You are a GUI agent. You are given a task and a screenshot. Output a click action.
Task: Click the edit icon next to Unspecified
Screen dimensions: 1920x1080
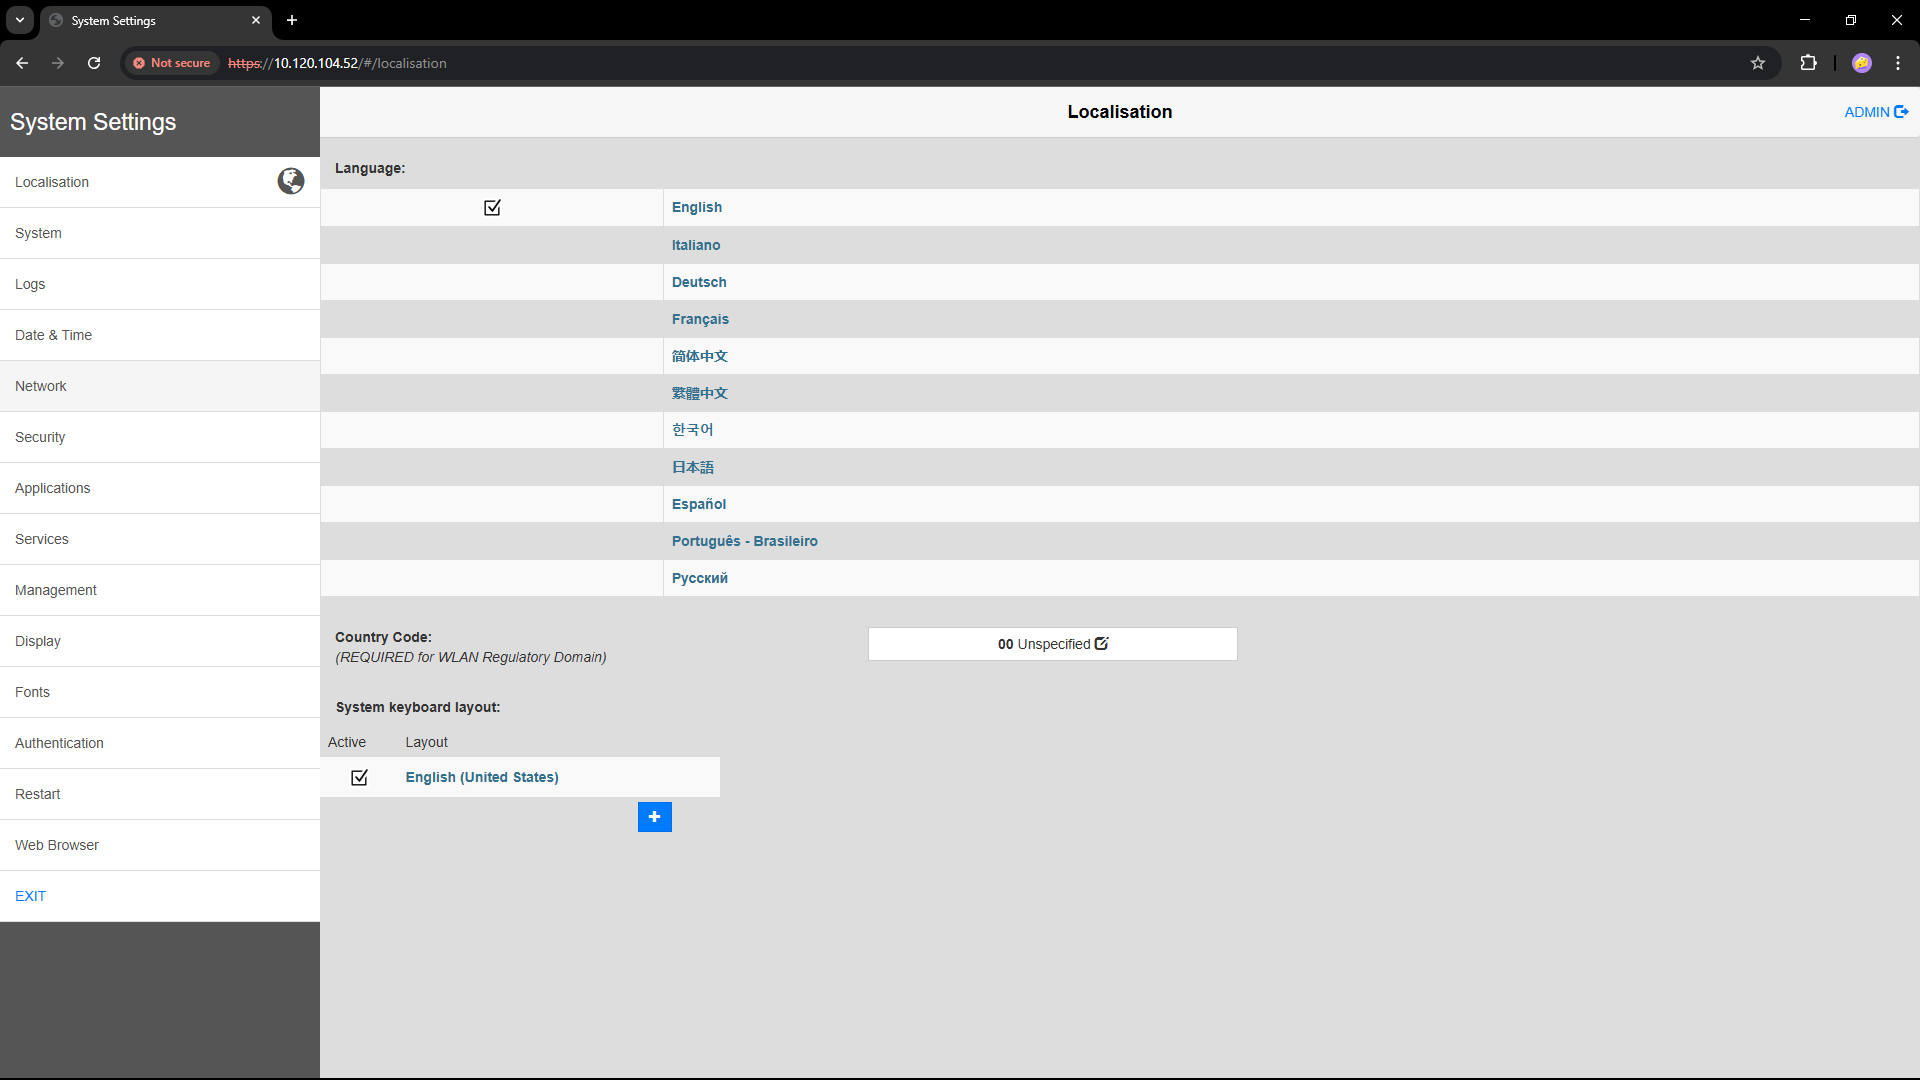(x=1101, y=644)
